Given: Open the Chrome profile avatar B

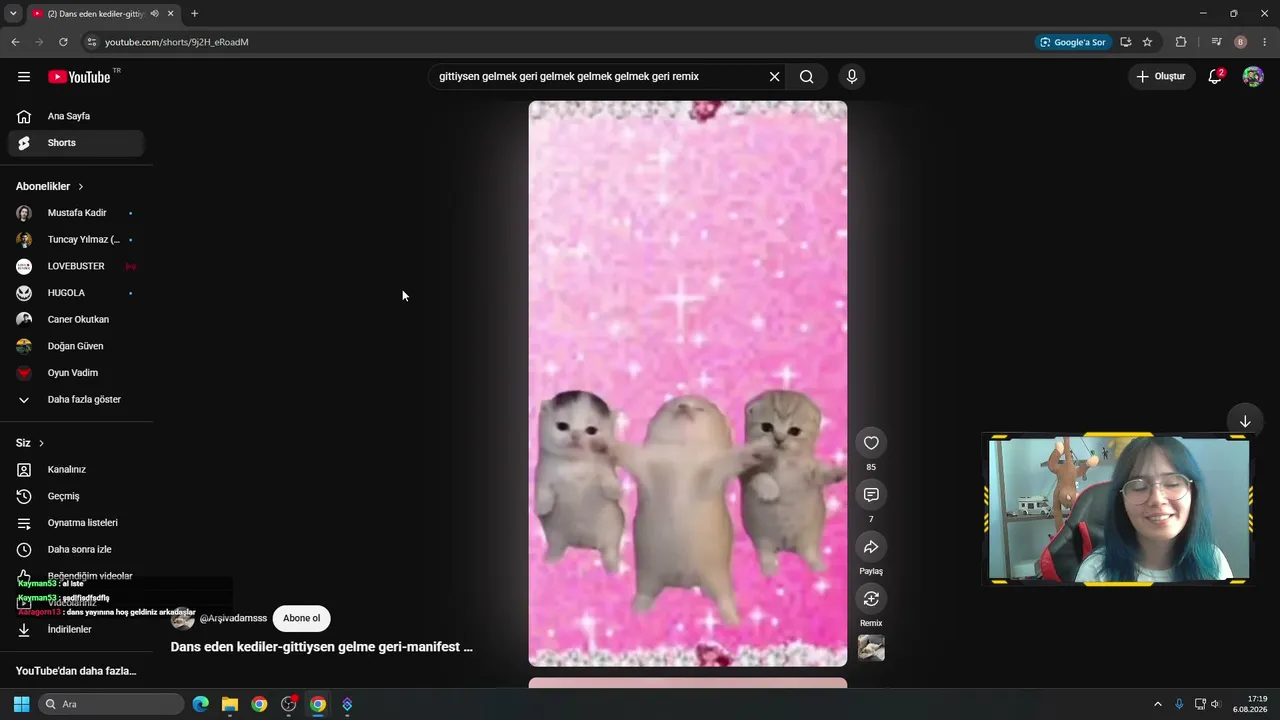Looking at the screenshot, I should click(1241, 42).
